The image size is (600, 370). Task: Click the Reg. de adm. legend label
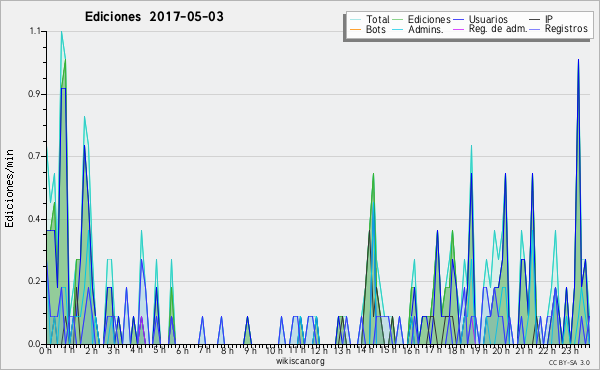(498, 29)
